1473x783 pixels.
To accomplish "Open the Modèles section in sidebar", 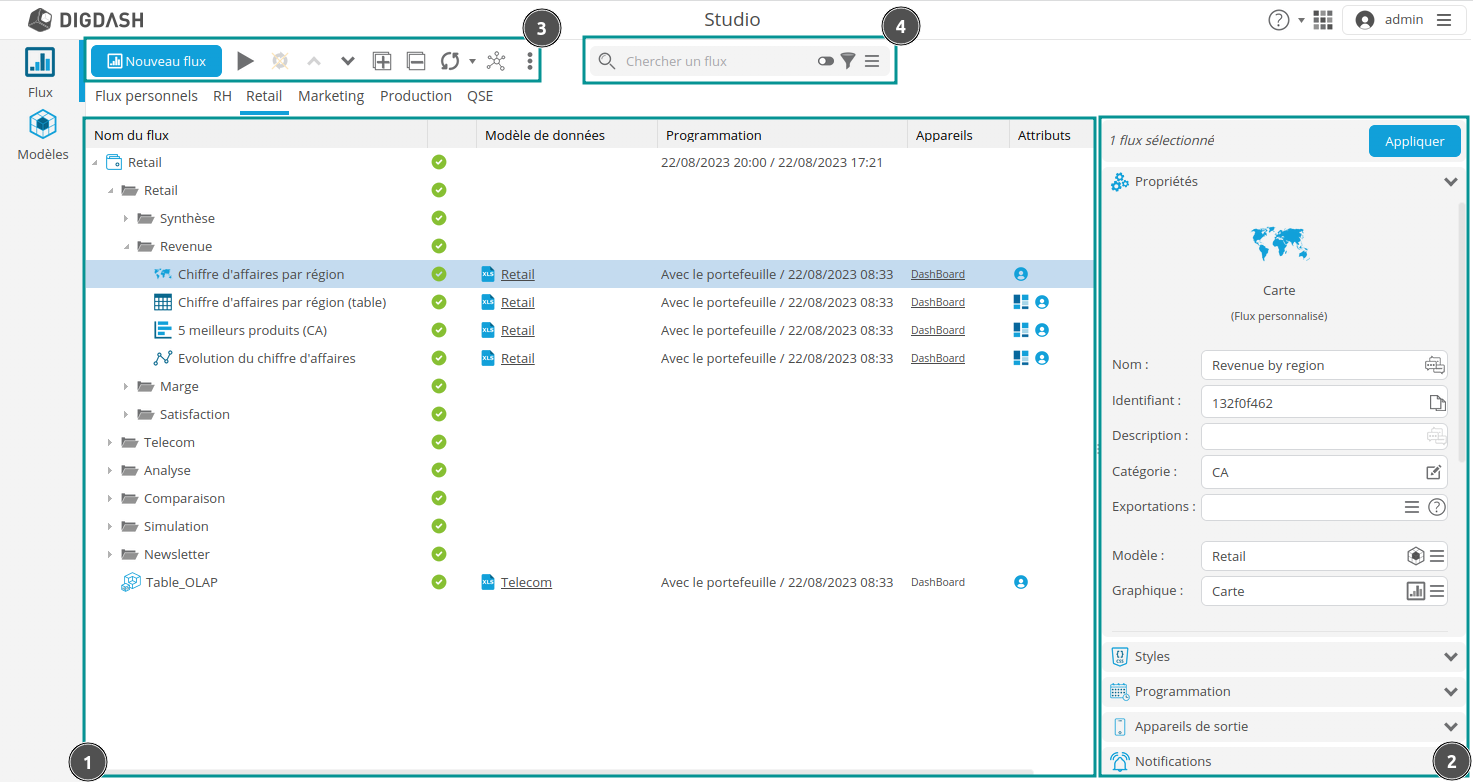I will tap(43, 136).
